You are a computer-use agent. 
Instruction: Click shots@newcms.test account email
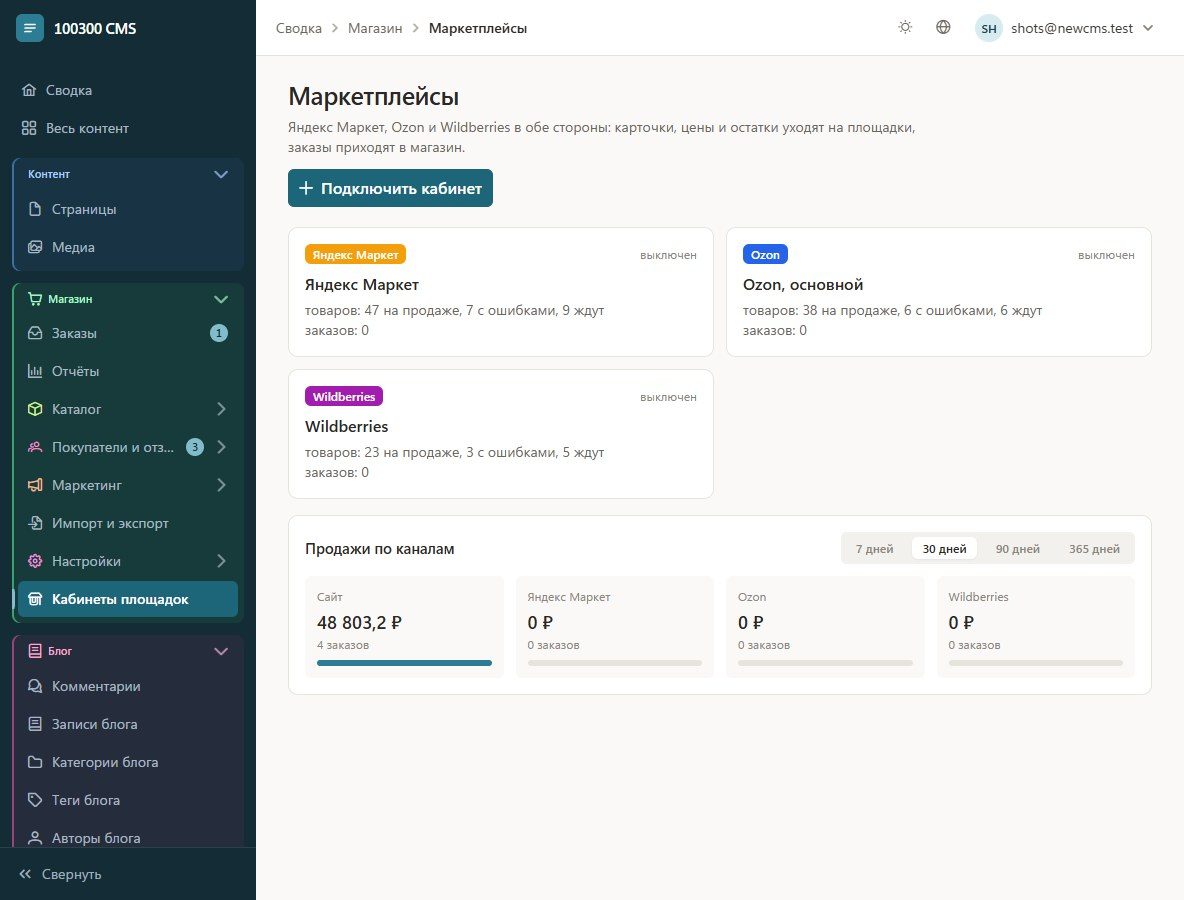click(1071, 28)
